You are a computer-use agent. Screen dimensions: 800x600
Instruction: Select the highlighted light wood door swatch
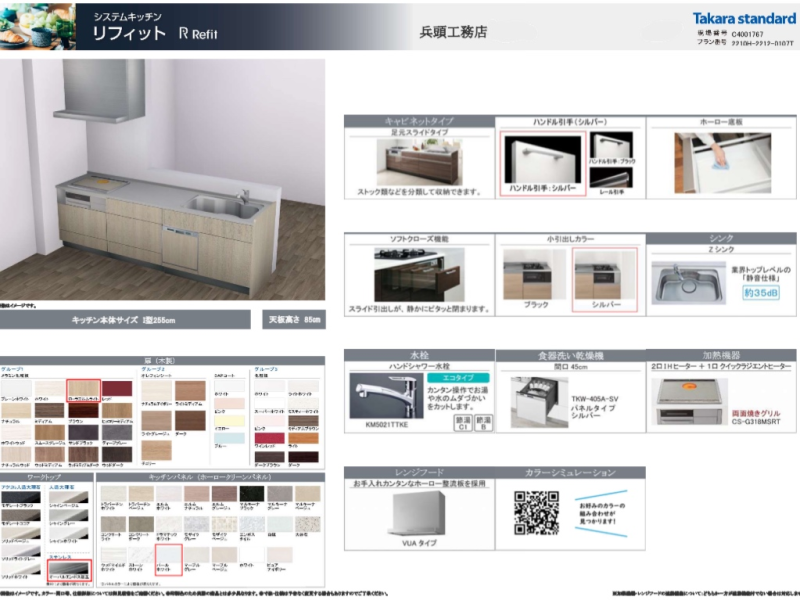(84, 390)
